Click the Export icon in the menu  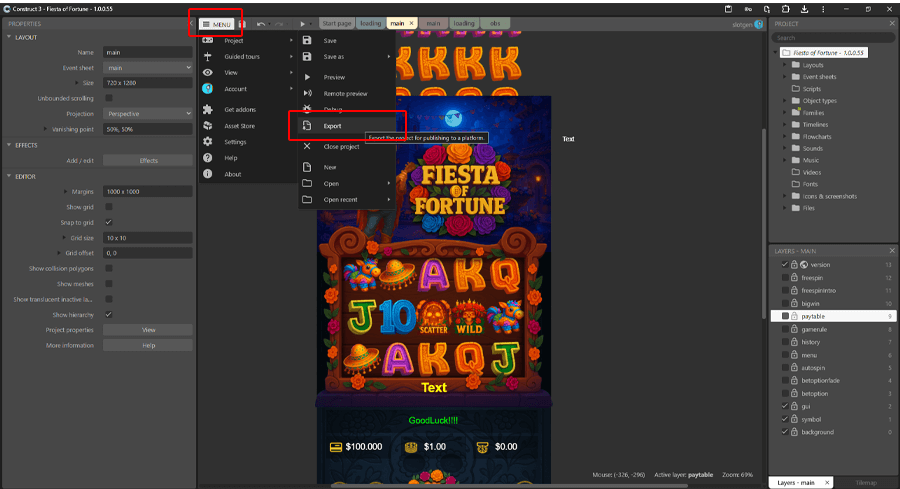[307, 126]
